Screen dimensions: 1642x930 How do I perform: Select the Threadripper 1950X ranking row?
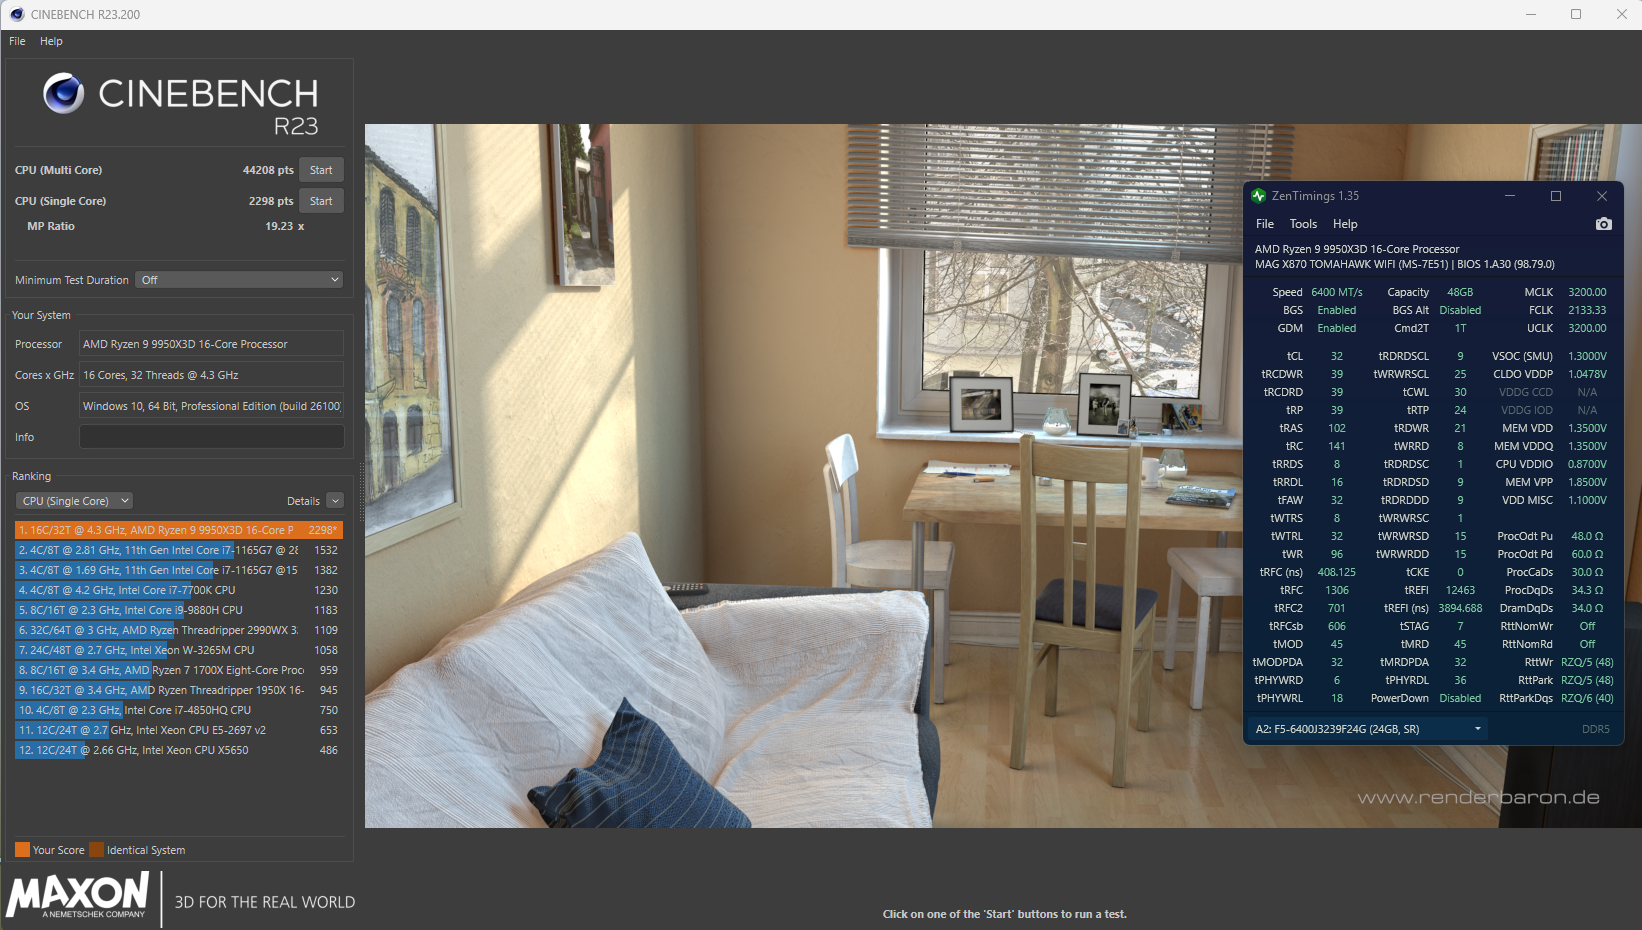tap(179, 690)
